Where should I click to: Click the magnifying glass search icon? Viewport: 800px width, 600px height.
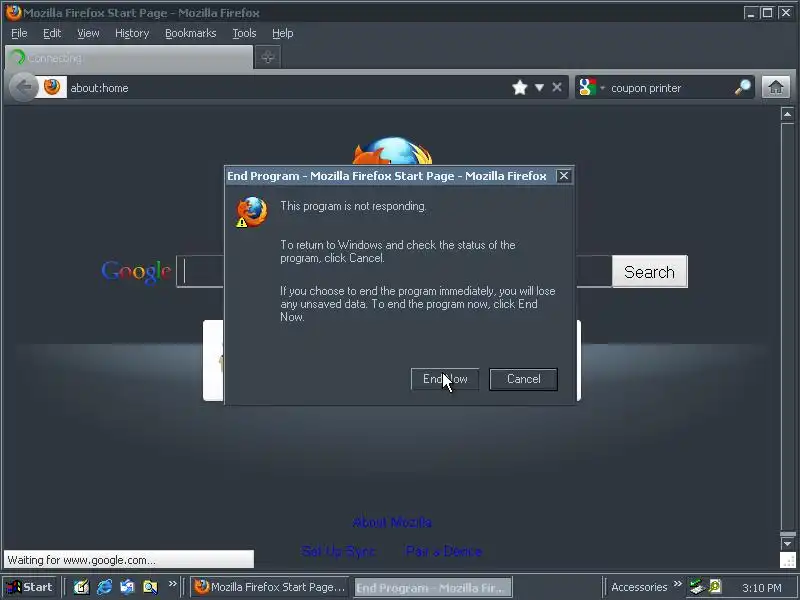743,88
